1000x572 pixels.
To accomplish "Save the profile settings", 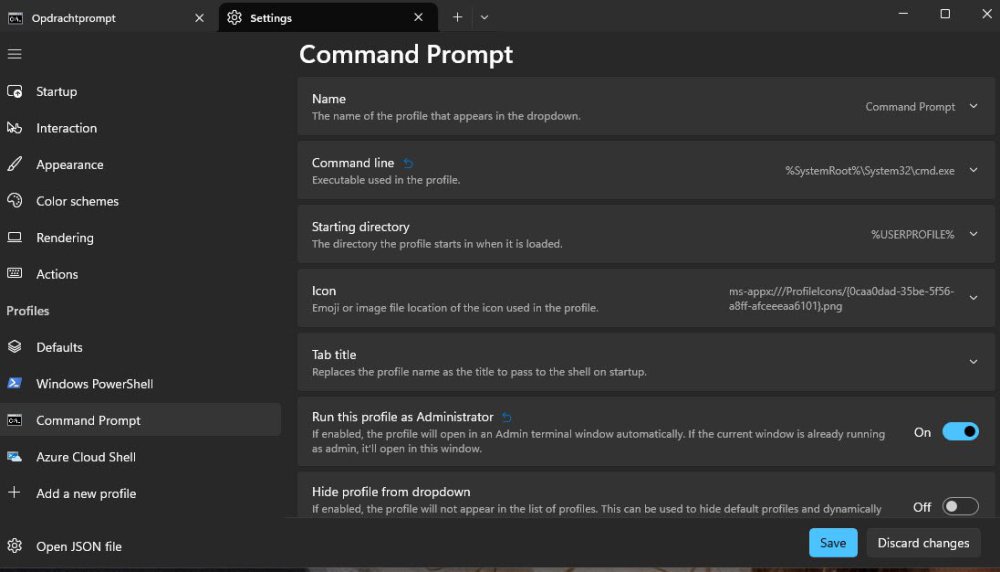I will 833,543.
